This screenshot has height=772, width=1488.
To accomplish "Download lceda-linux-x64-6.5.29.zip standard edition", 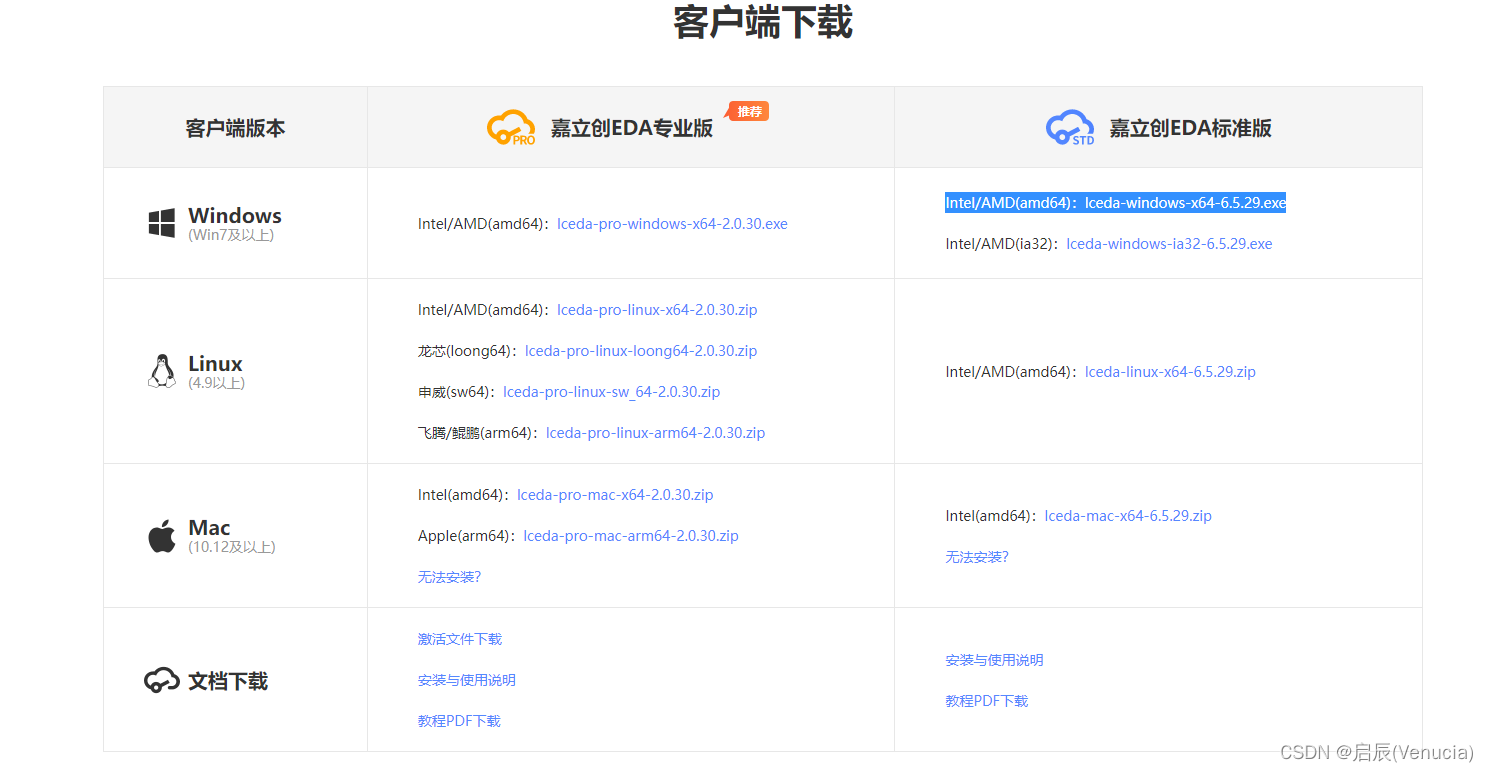I will pyautogui.click(x=1169, y=371).
